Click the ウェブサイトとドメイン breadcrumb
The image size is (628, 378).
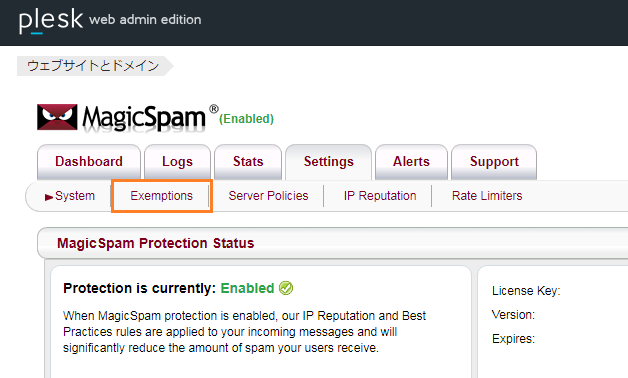(93, 66)
